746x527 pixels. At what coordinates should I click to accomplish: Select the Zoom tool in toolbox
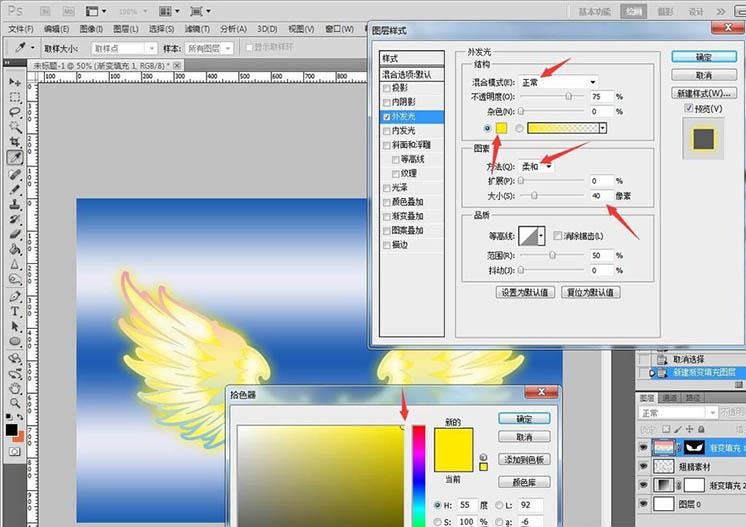(15, 403)
